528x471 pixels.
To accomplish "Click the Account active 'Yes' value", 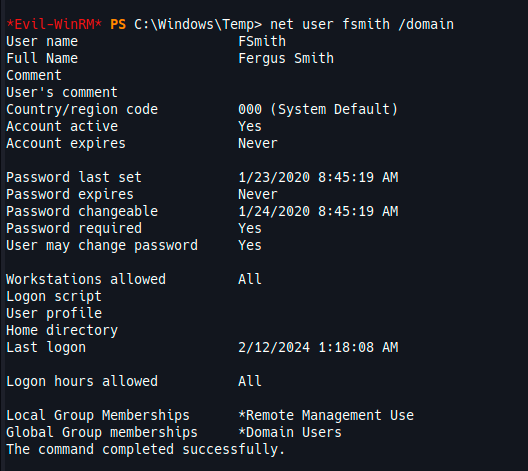I will tap(250, 126).
